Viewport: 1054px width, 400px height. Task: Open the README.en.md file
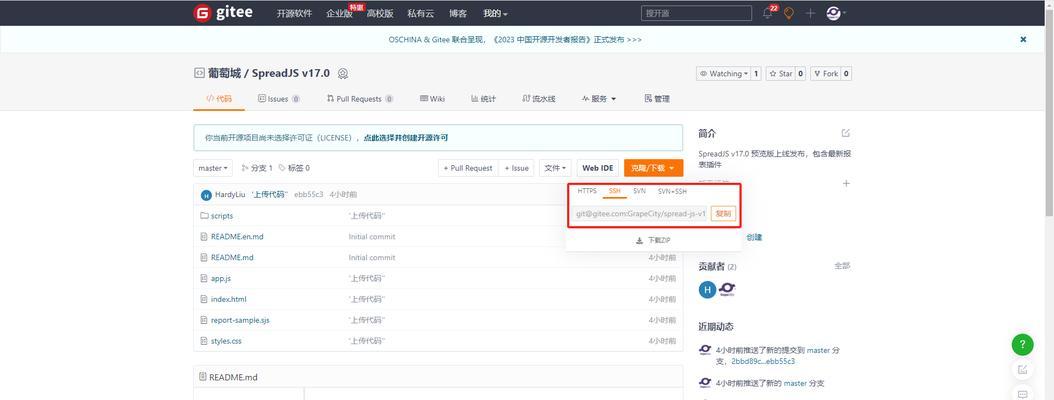pos(237,237)
